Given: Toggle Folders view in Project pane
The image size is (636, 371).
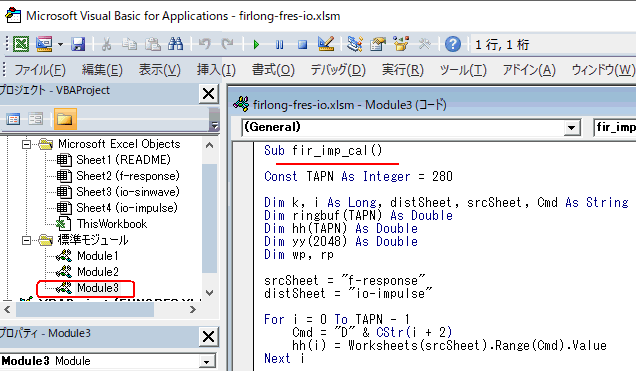Looking at the screenshot, I should click(x=65, y=119).
